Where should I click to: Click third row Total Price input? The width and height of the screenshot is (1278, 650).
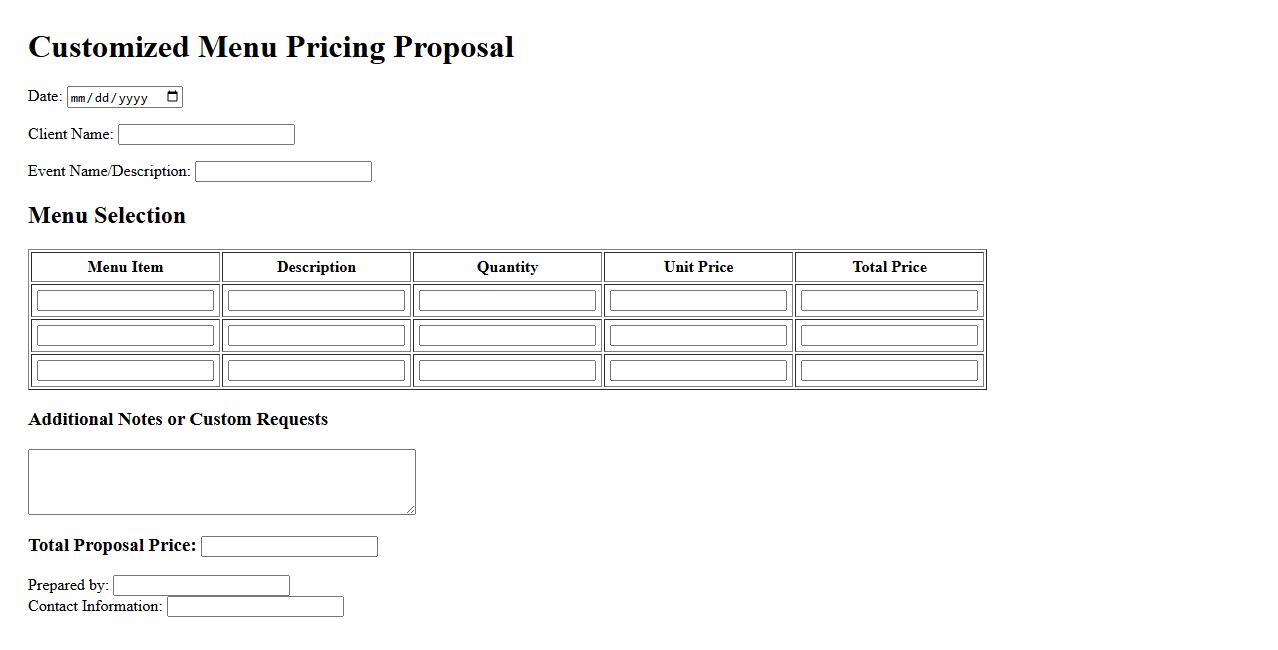point(889,370)
